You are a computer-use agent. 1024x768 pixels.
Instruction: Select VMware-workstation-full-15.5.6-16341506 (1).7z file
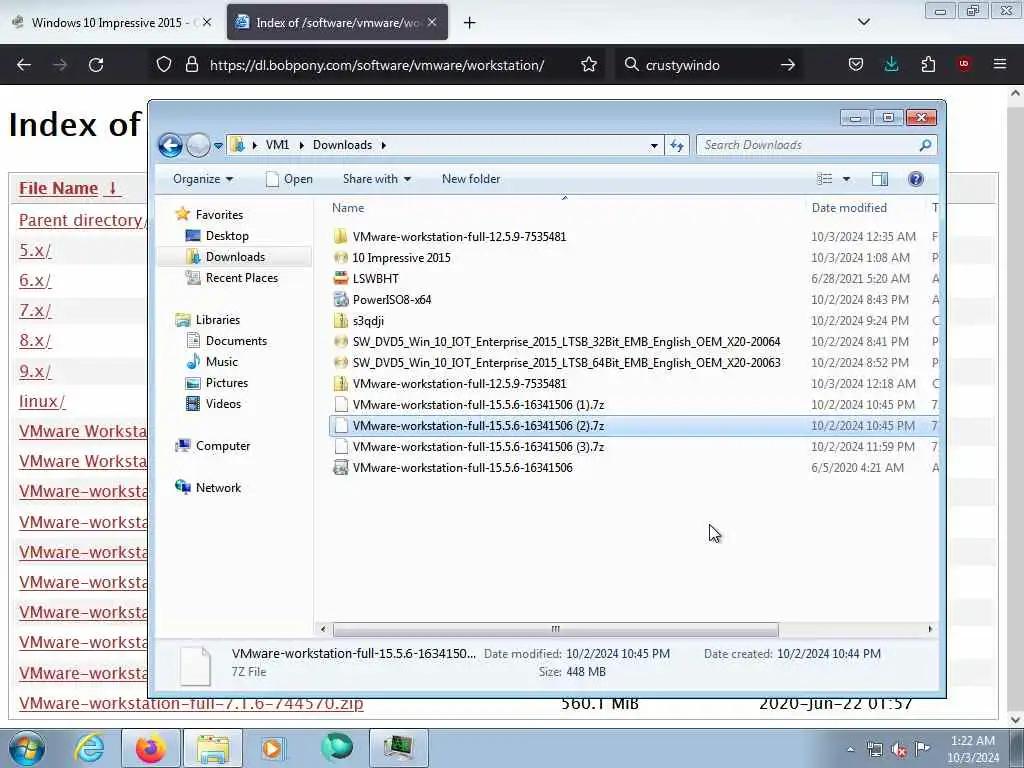pos(469,405)
